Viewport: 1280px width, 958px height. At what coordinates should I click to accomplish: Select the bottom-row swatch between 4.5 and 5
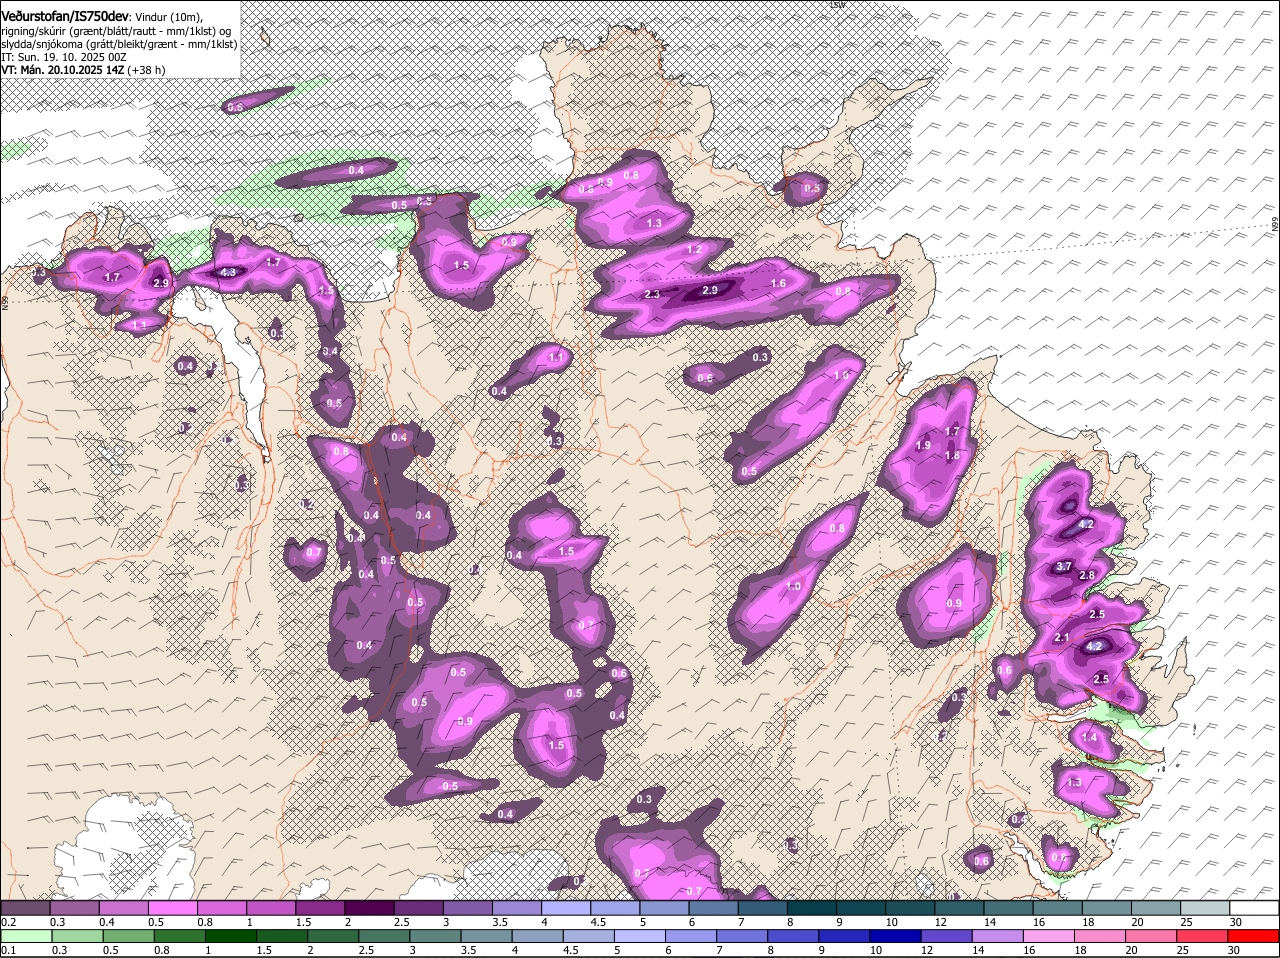(589, 937)
